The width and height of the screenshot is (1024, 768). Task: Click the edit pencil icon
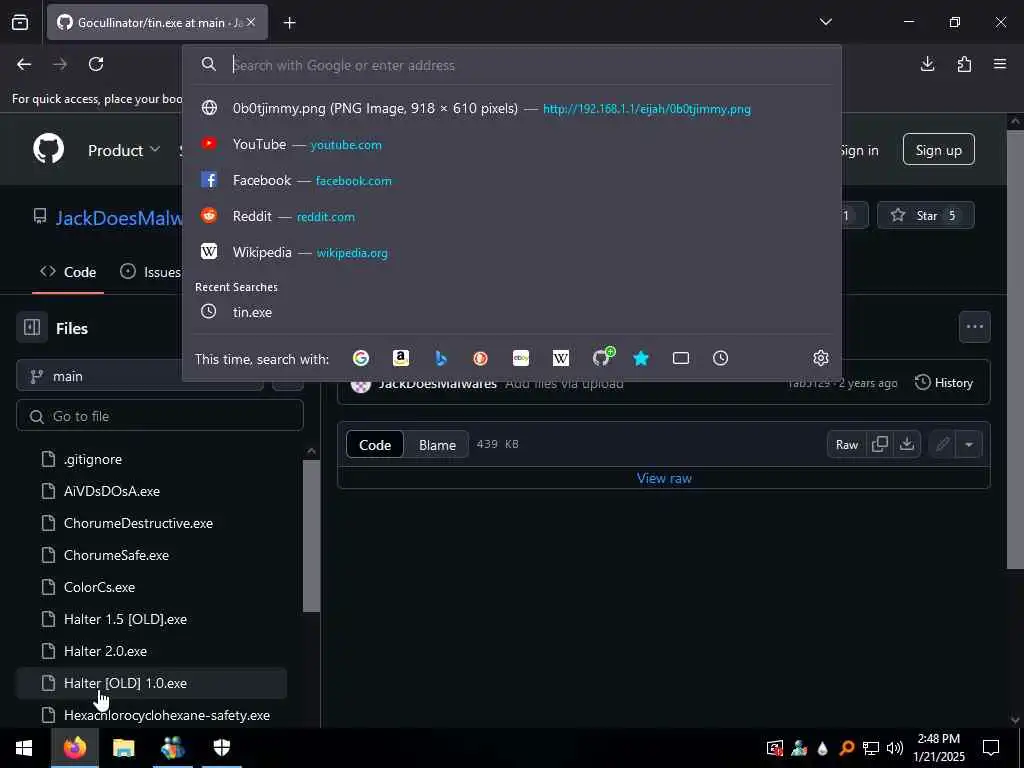[942, 445]
